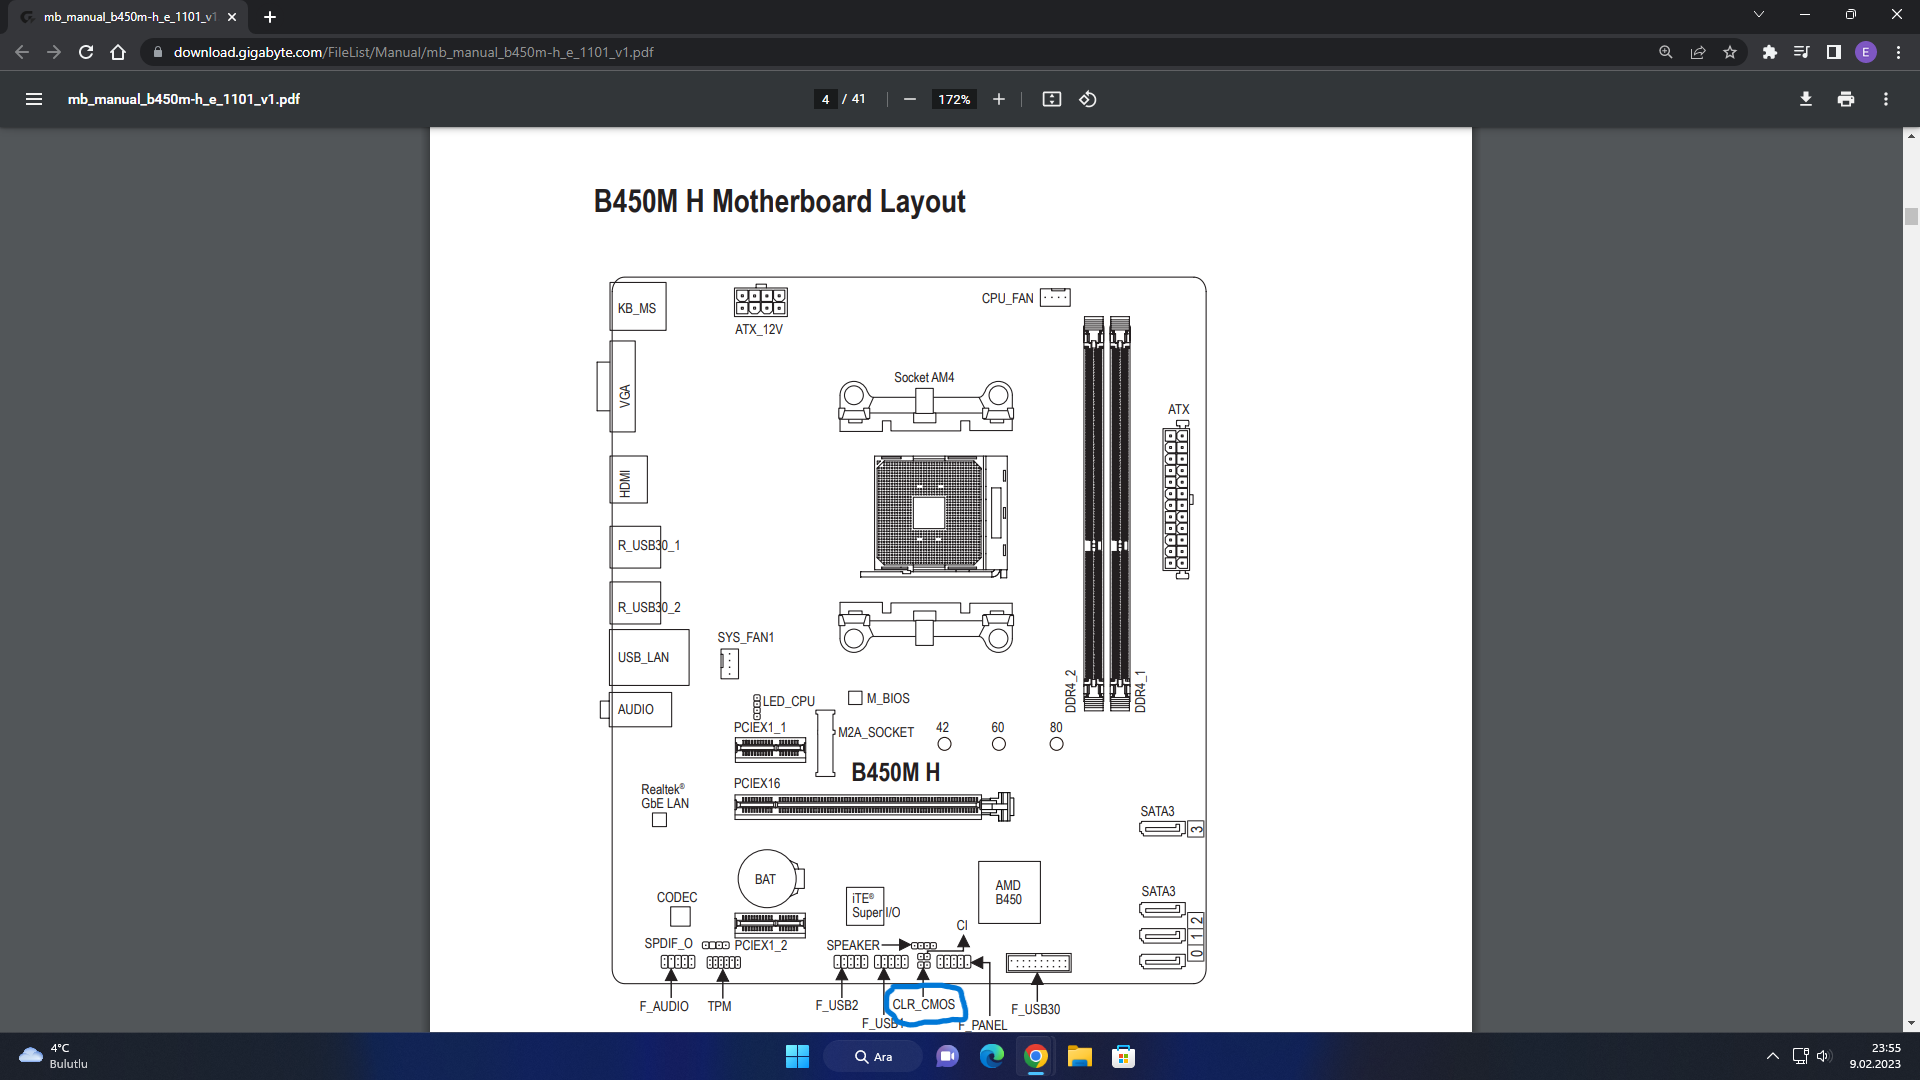
Task: Open the media control icon
Action: pos(1801,52)
